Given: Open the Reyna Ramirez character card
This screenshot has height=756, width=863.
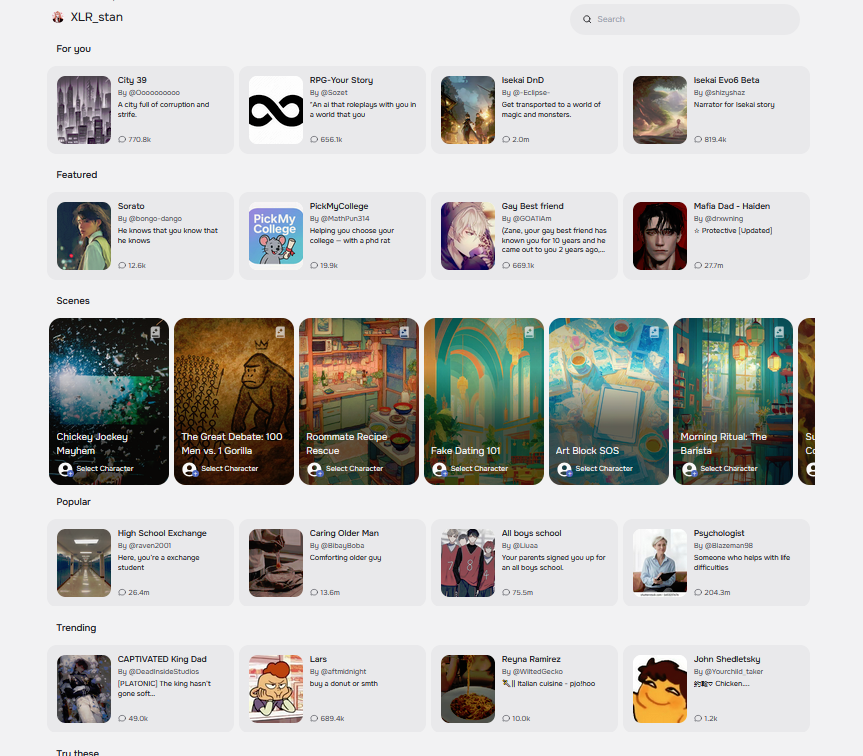Looking at the screenshot, I should [x=524, y=689].
